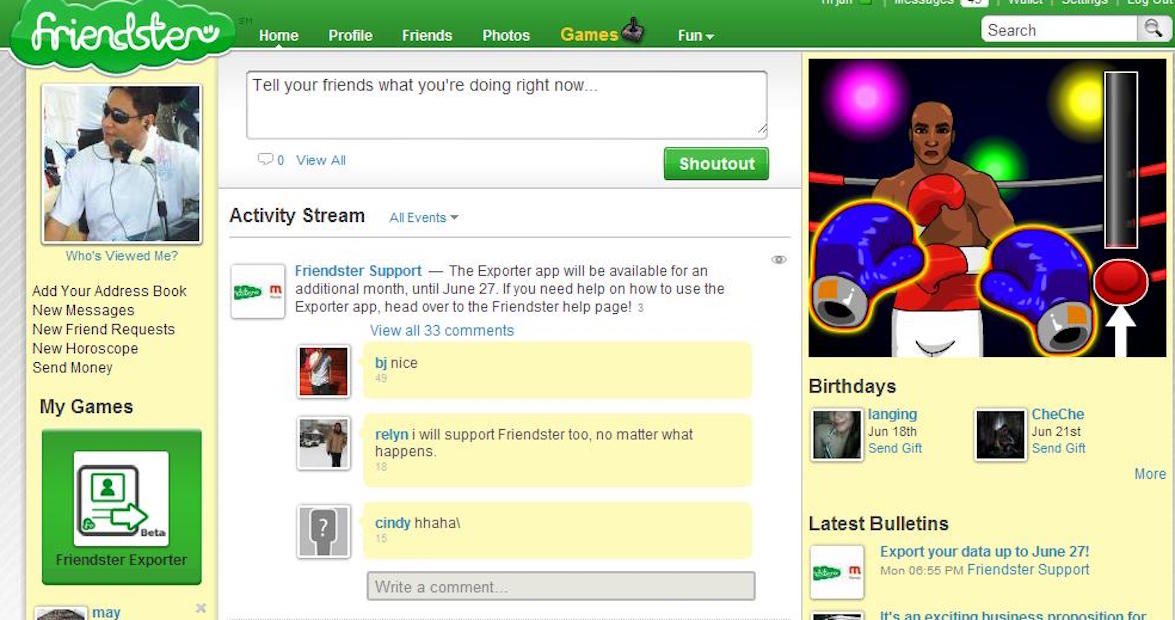Click the comment bubble icon under status box
This screenshot has width=1175, height=620.
pos(265,160)
